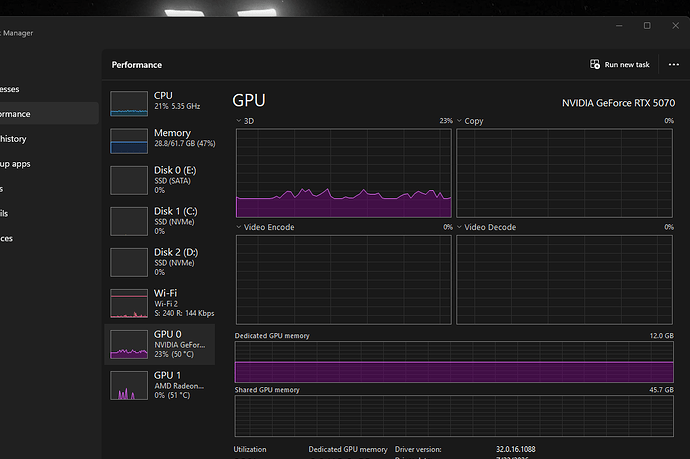Screen dimensions: 690x459
Task: Open Disk 0 (E:) performance entry
Action: [160, 180]
